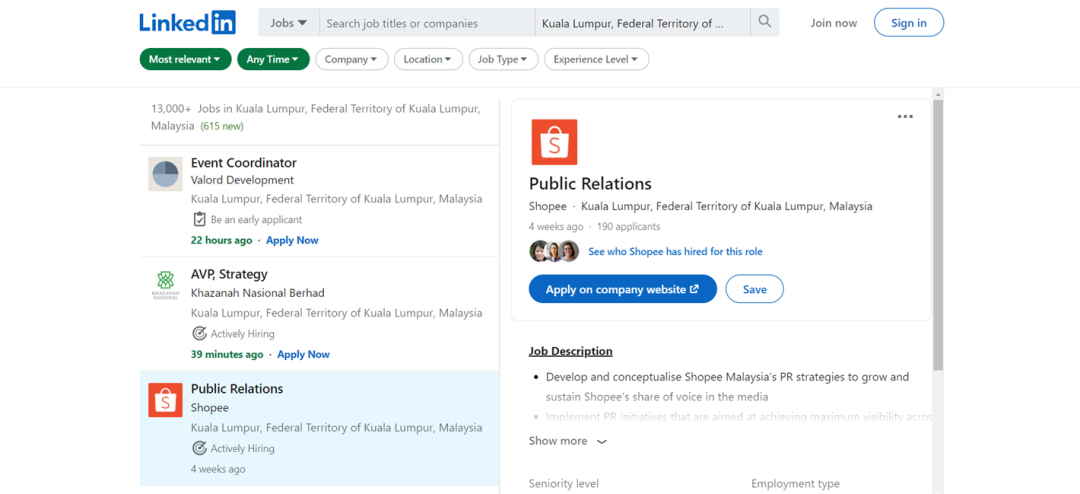Save the Public Relations job

[x=755, y=289]
